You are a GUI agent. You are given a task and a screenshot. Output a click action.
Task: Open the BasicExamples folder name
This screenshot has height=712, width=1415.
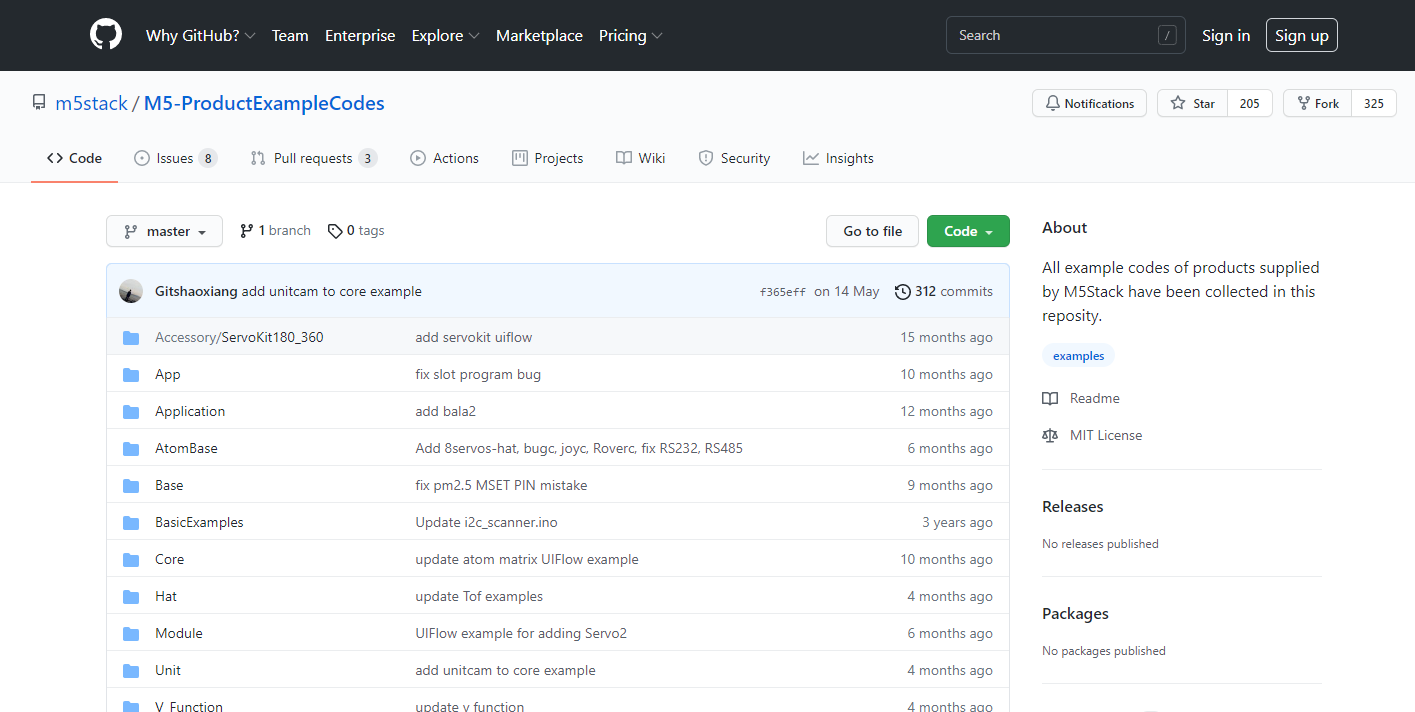coord(199,522)
